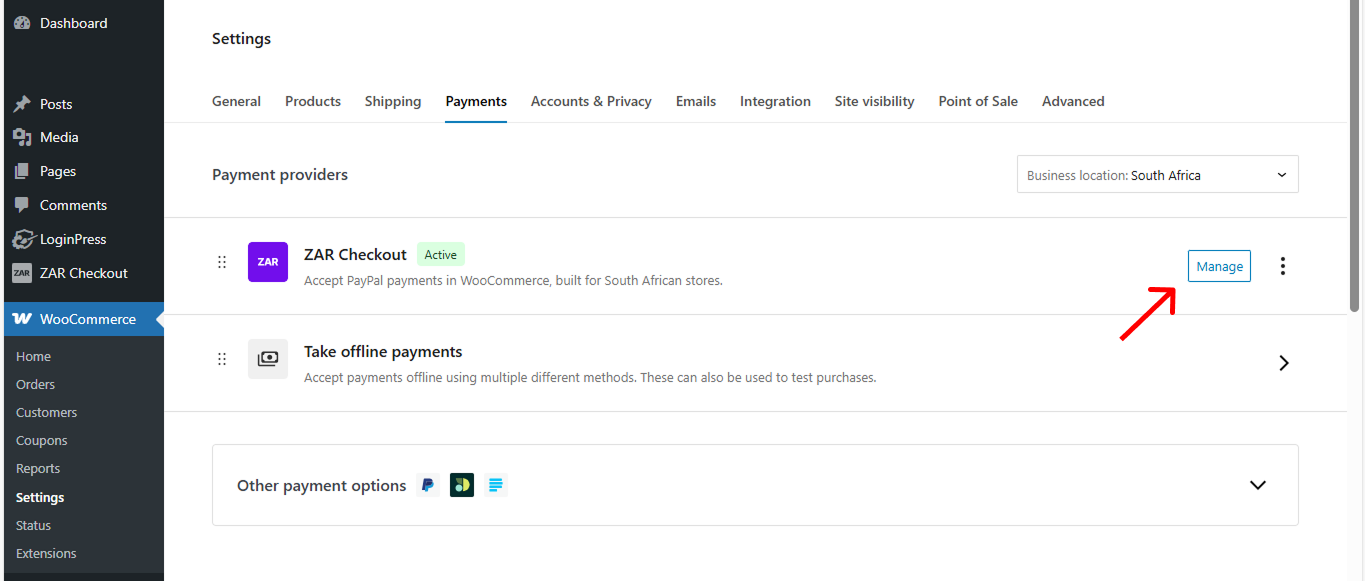The image size is (1365, 581).
Task: Click the Payment providers heading
Action: 280,174
